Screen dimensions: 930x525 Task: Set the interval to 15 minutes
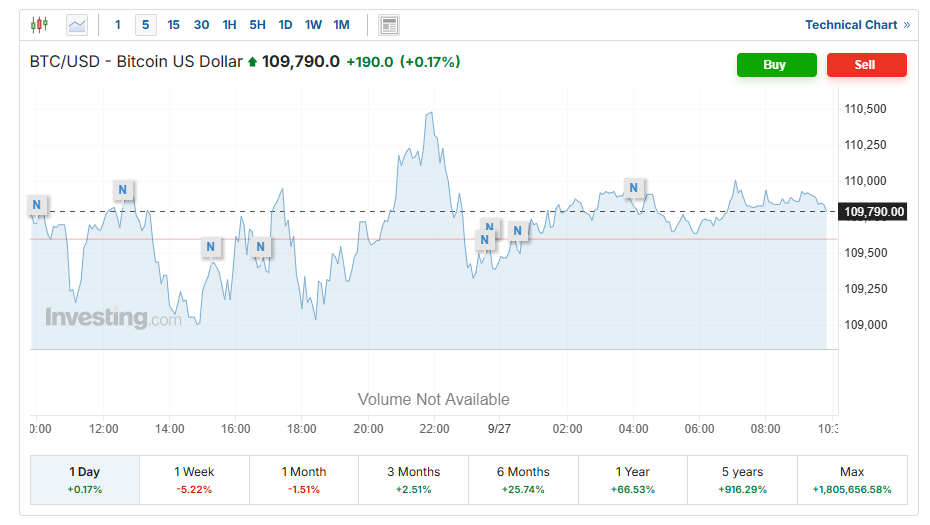click(174, 25)
